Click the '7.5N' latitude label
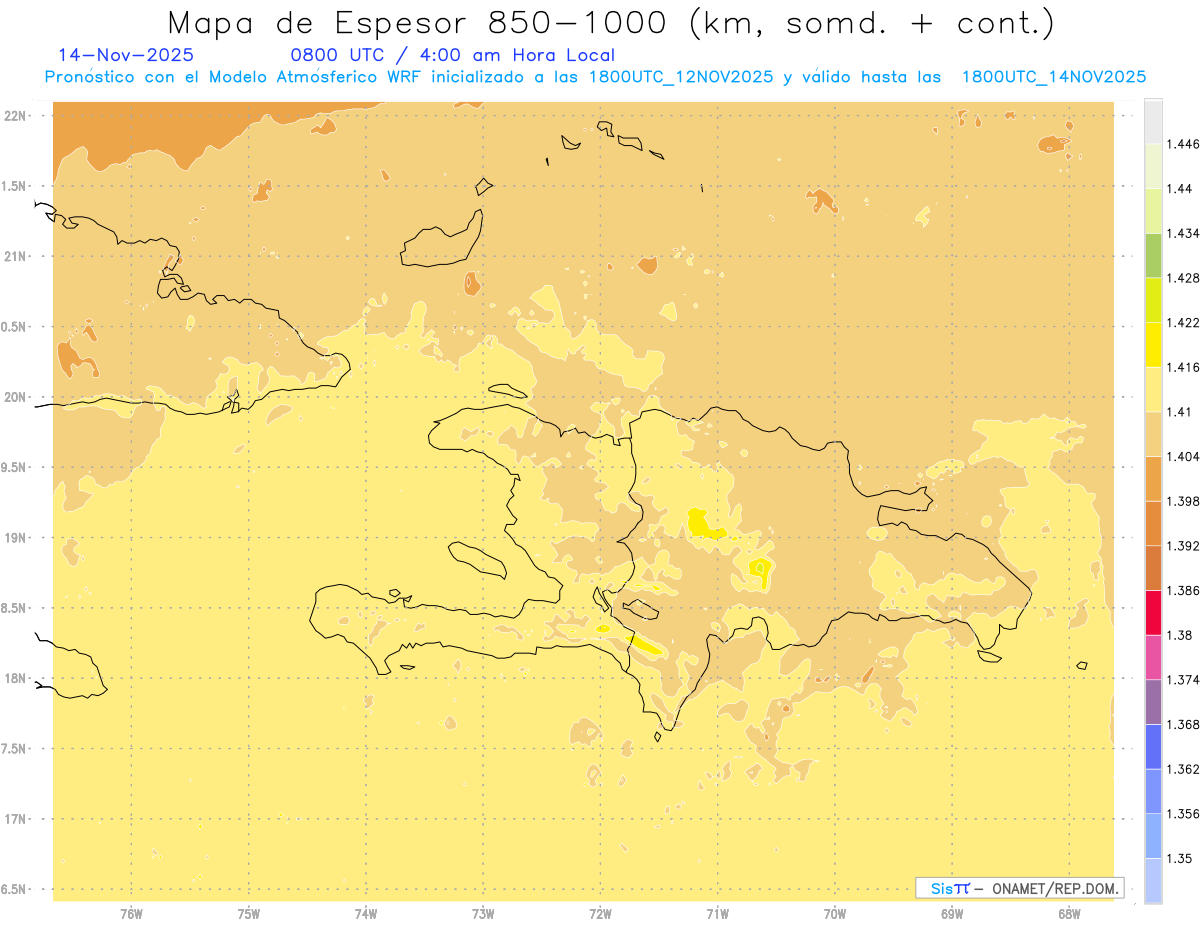 (14, 749)
